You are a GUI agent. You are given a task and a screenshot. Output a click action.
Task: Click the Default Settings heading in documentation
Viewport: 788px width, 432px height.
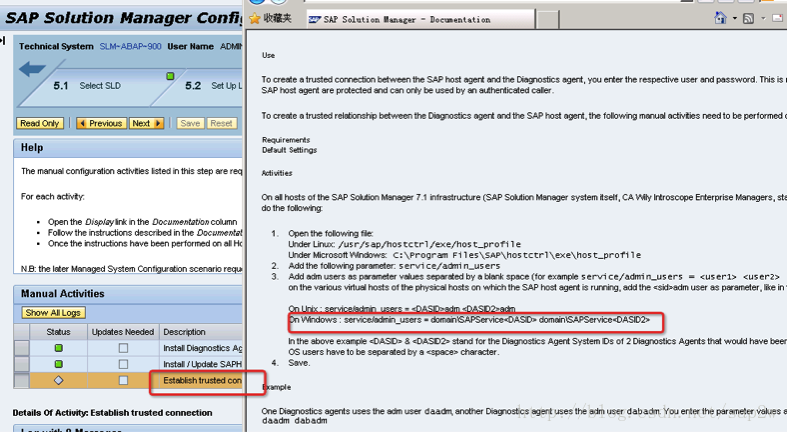[289, 150]
